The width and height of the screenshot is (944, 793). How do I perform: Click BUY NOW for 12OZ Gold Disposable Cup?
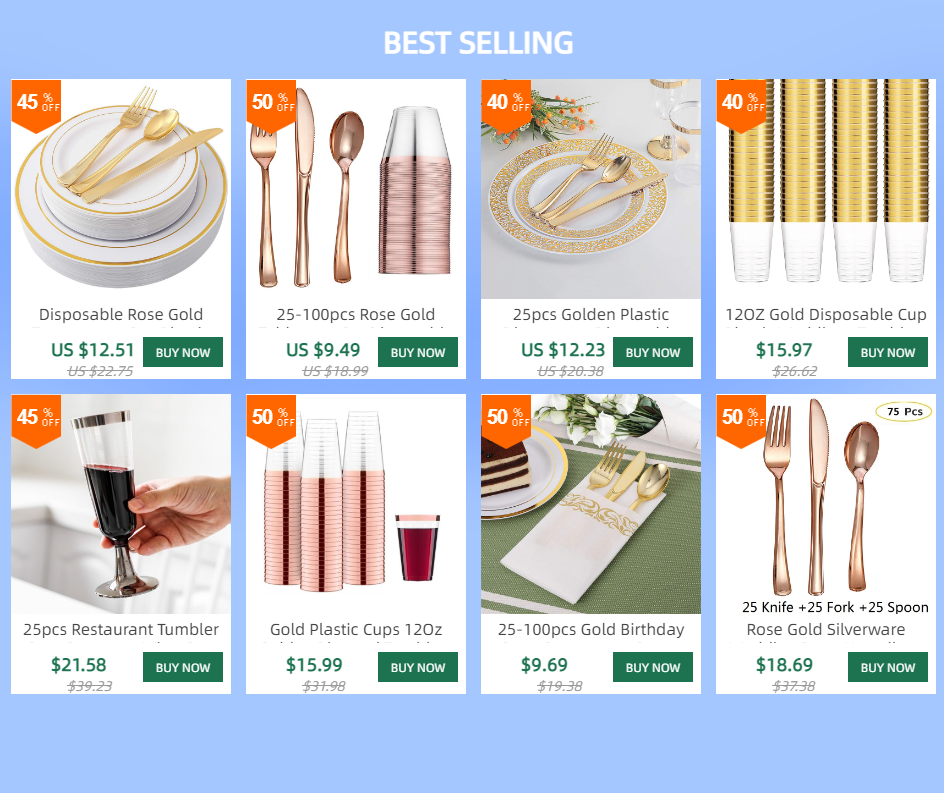click(x=887, y=352)
